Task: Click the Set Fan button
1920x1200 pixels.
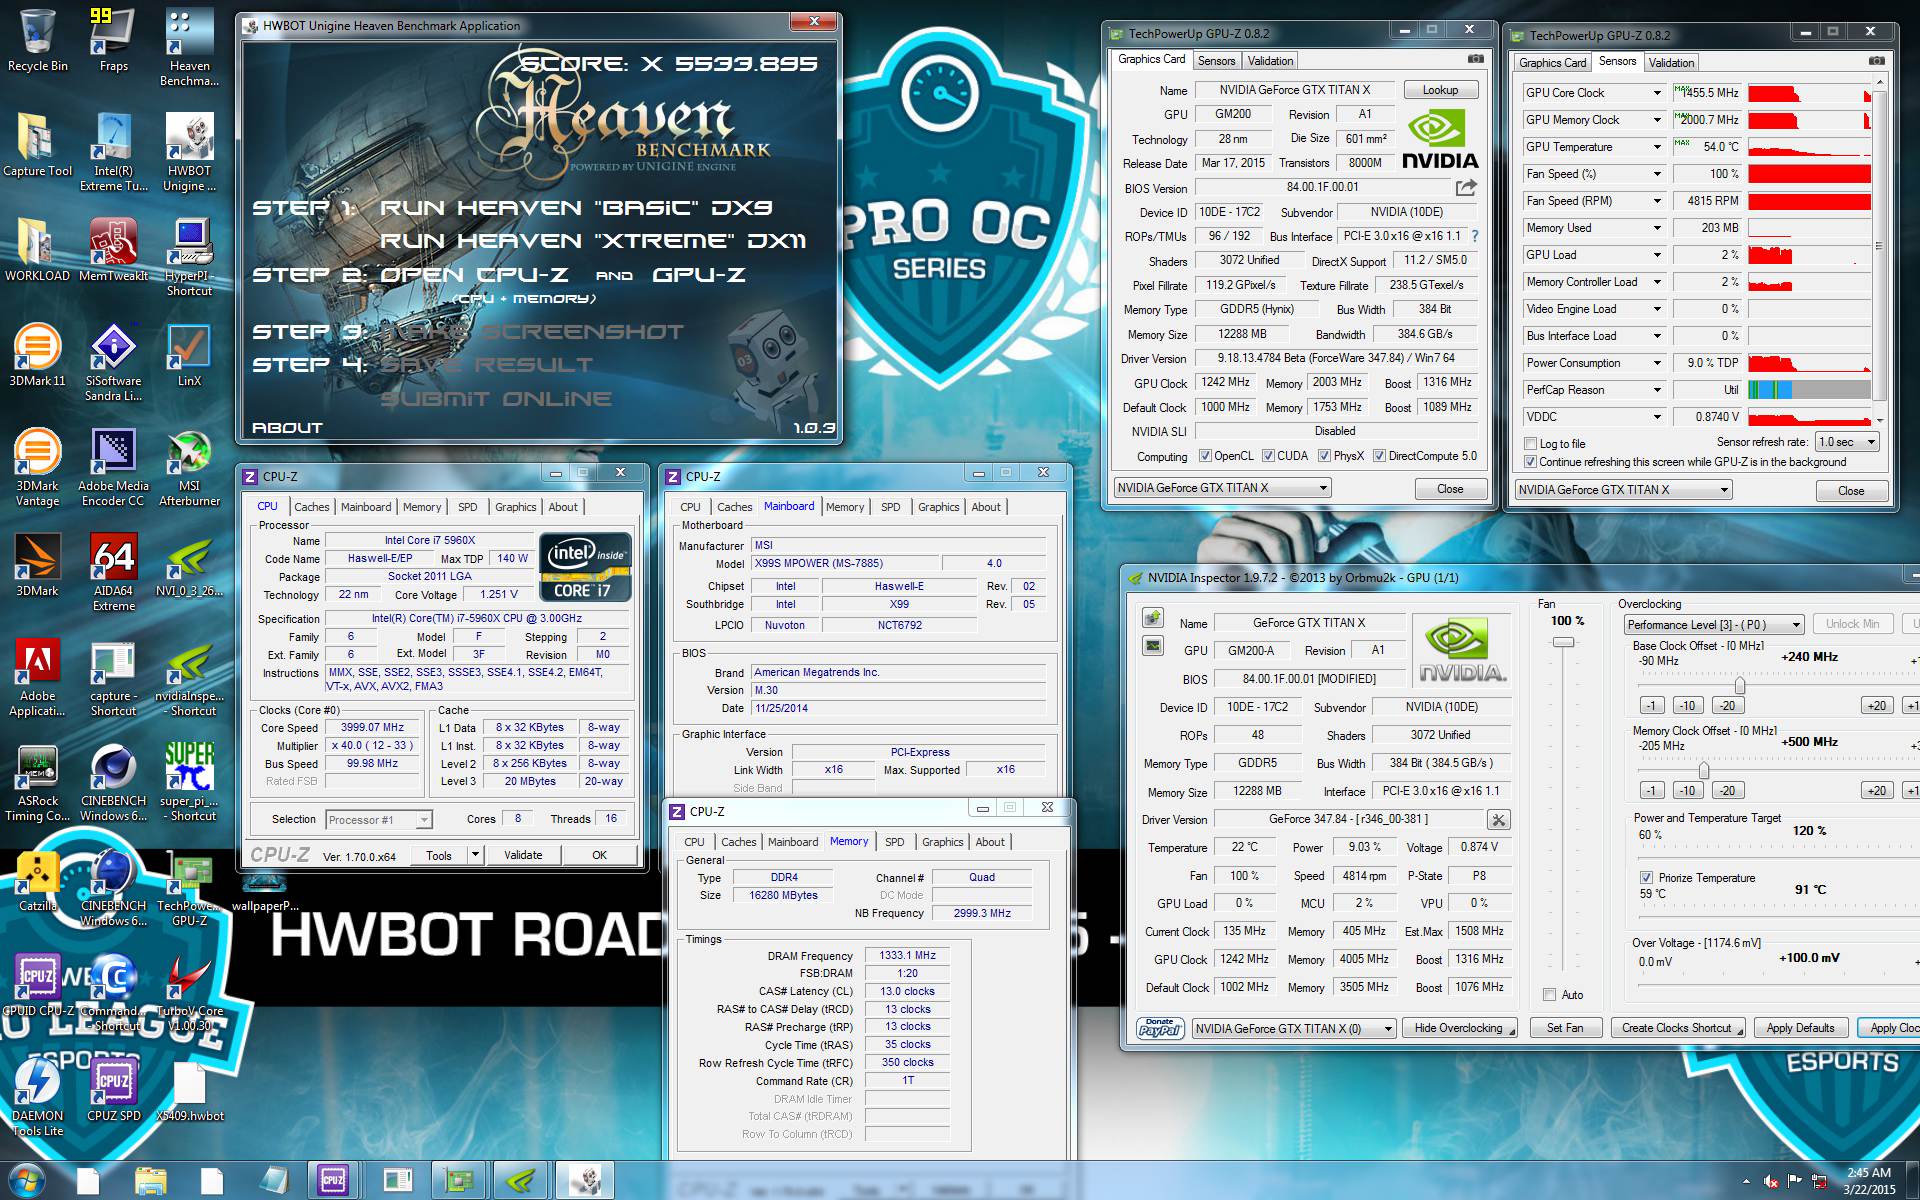Action: (1565, 1028)
